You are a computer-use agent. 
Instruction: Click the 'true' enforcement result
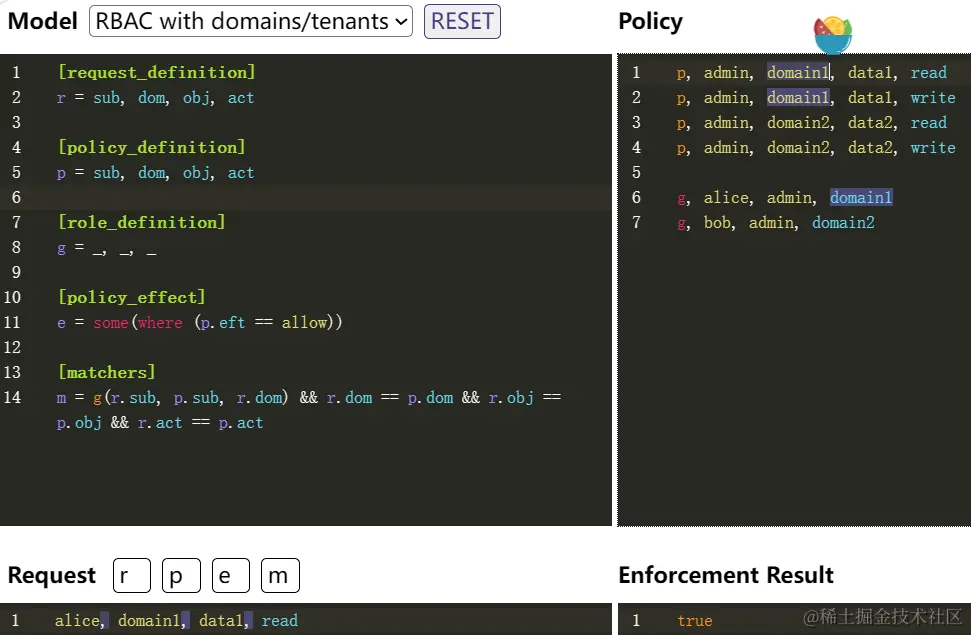click(695, 621)
